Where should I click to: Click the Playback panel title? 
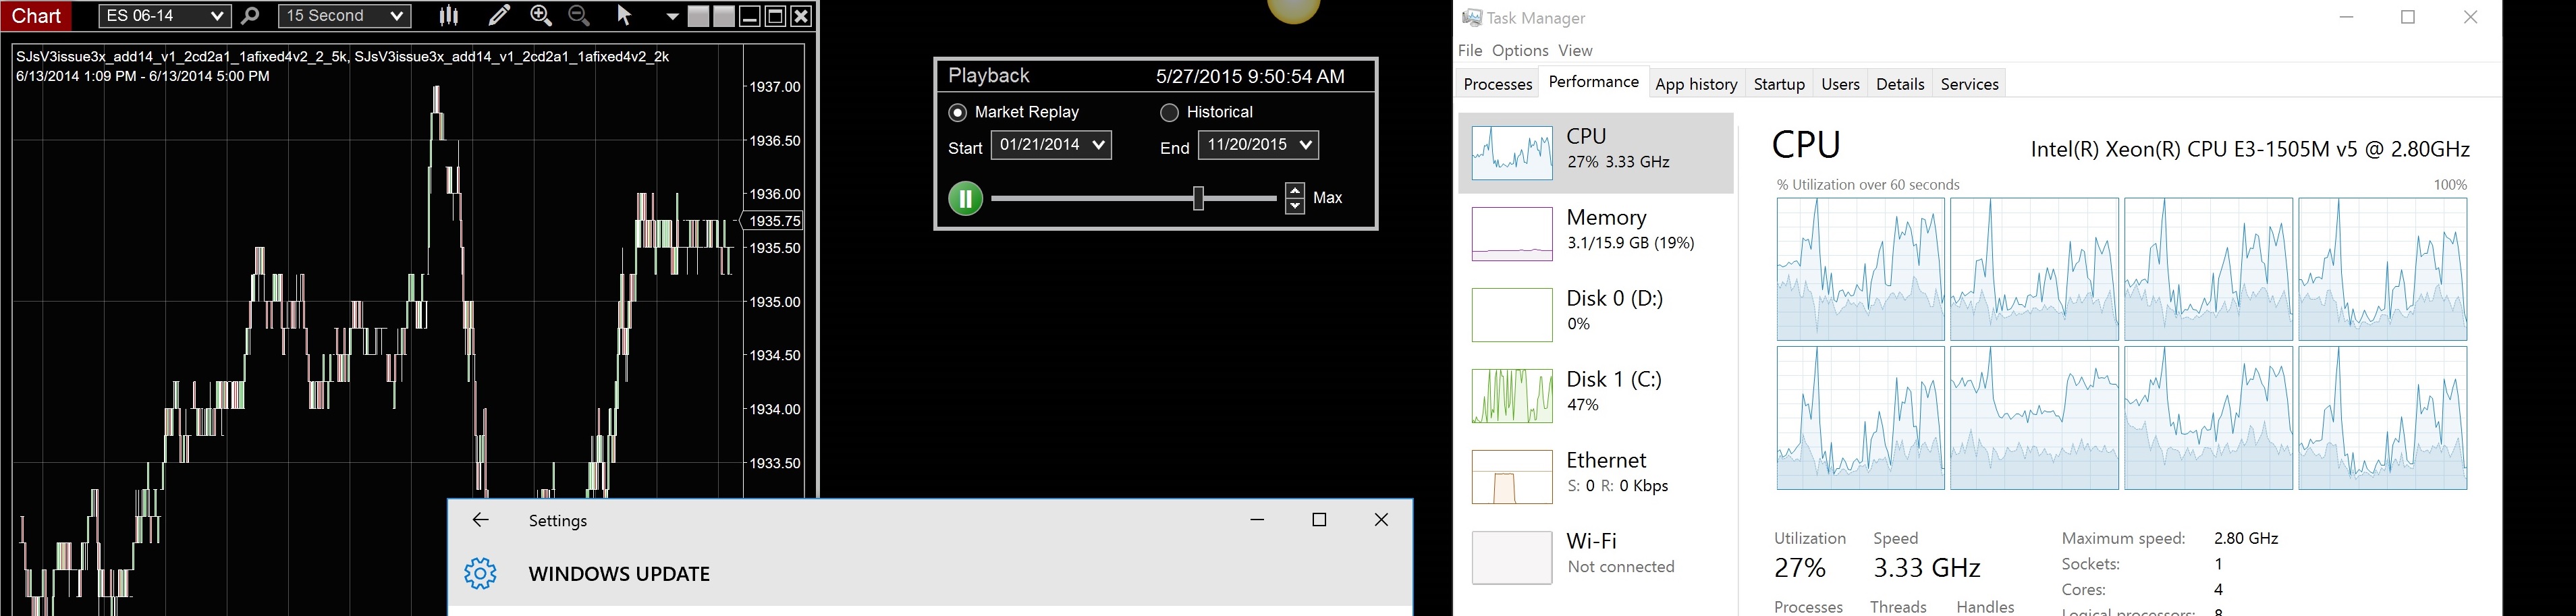coord(989,76)
